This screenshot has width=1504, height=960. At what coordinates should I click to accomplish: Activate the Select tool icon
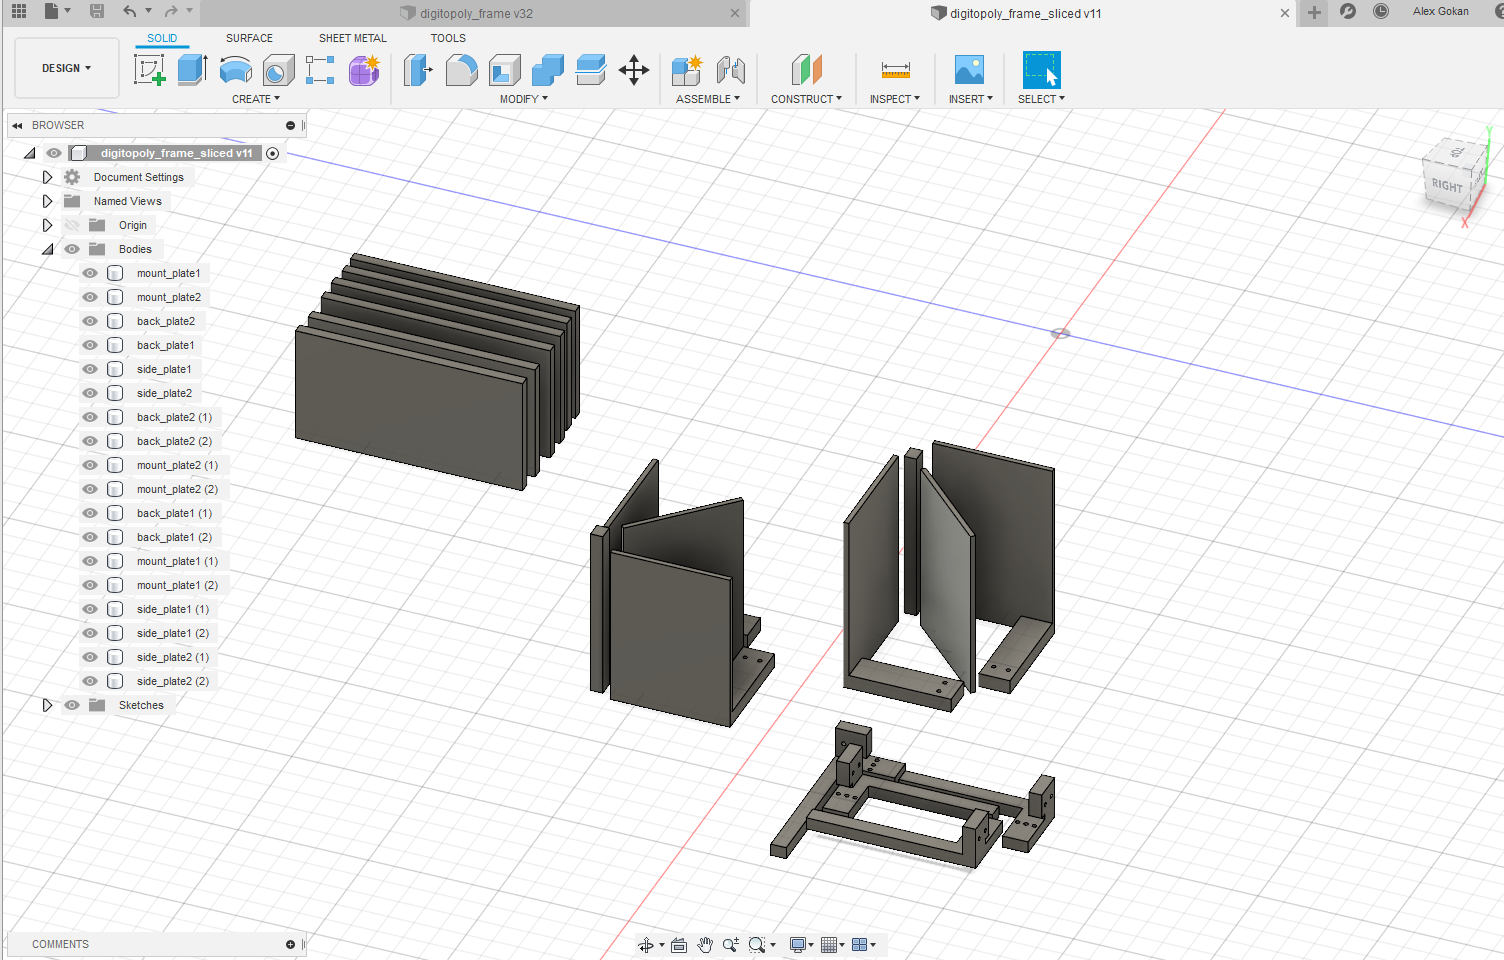point(1041,70)
